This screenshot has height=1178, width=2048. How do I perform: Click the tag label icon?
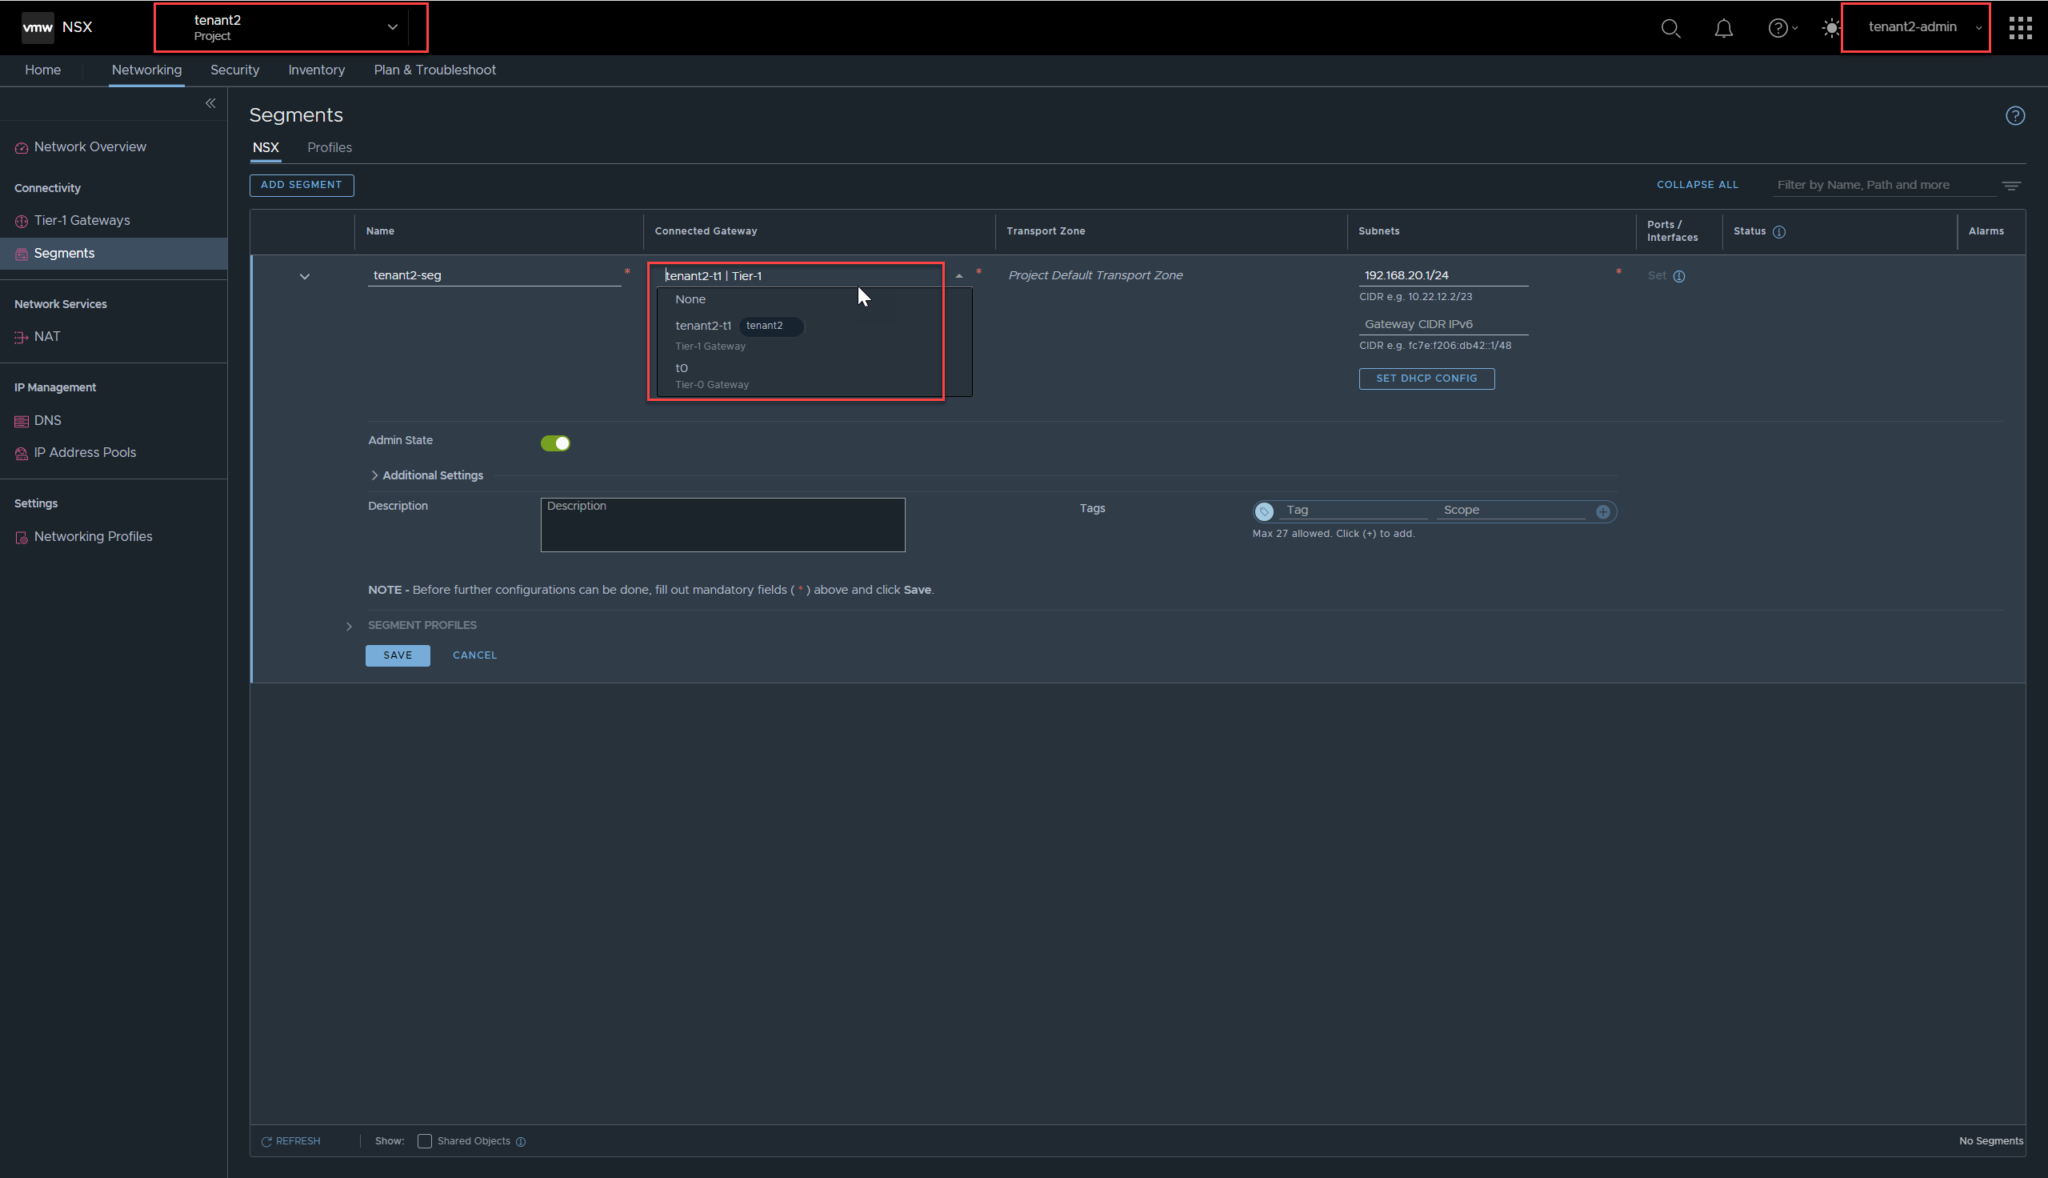(x=1264, y=511)
